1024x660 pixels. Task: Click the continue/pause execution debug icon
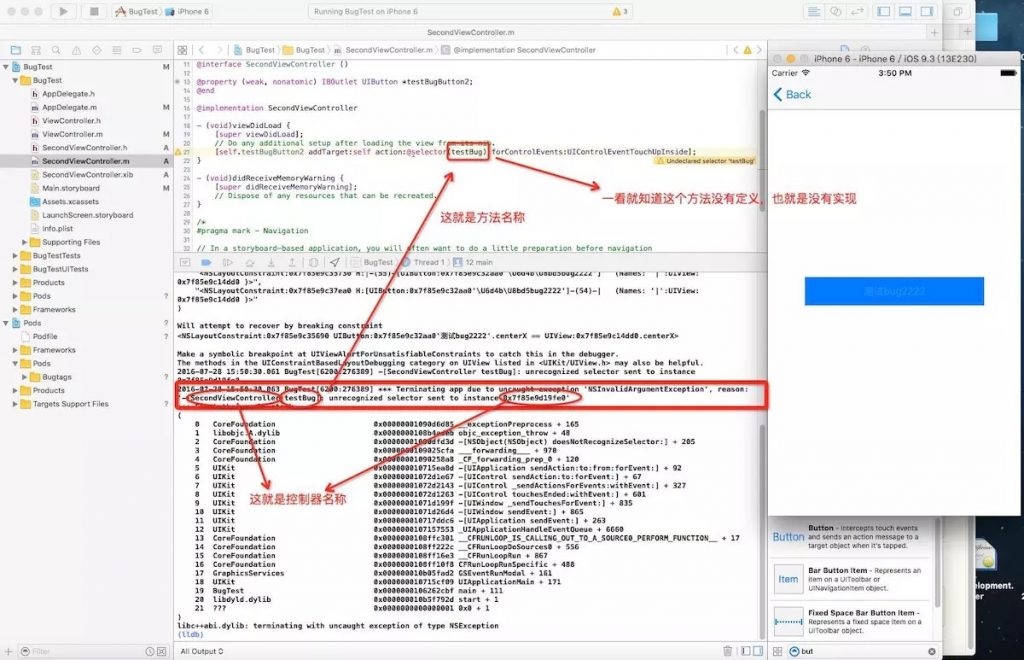(x=227, y=262)
